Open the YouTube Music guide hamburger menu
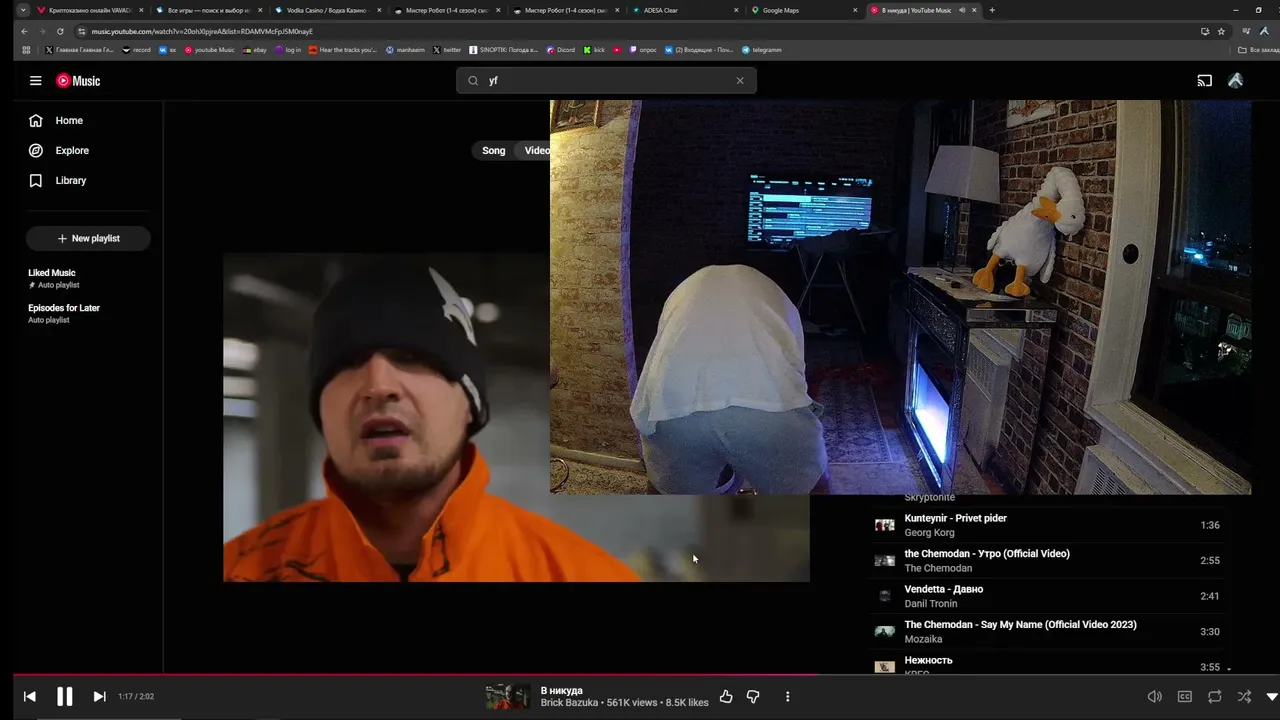 point(35,81)
